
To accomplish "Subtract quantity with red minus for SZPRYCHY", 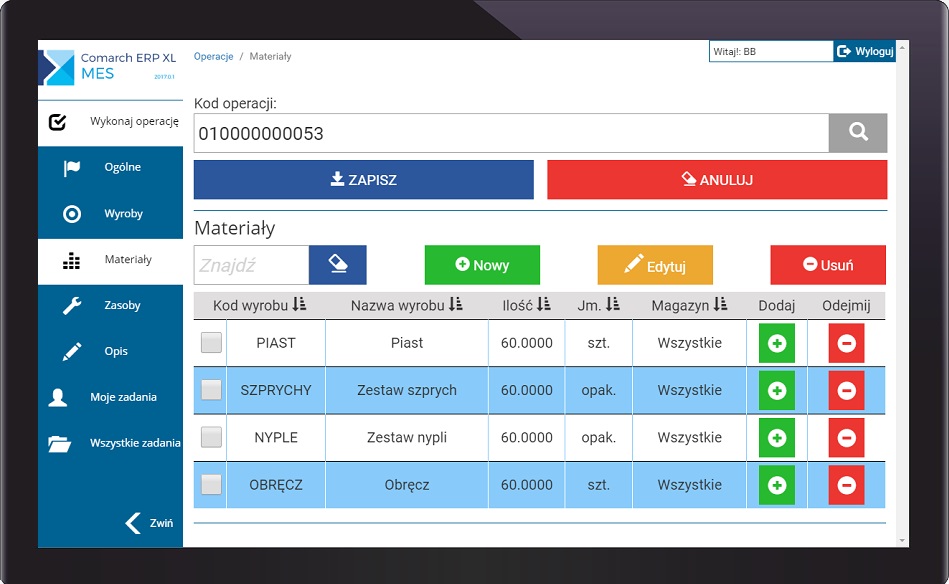I will 846,390.
